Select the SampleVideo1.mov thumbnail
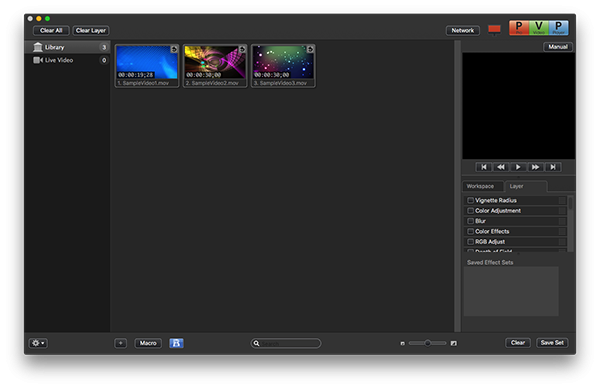 click(x=147, y=66)
